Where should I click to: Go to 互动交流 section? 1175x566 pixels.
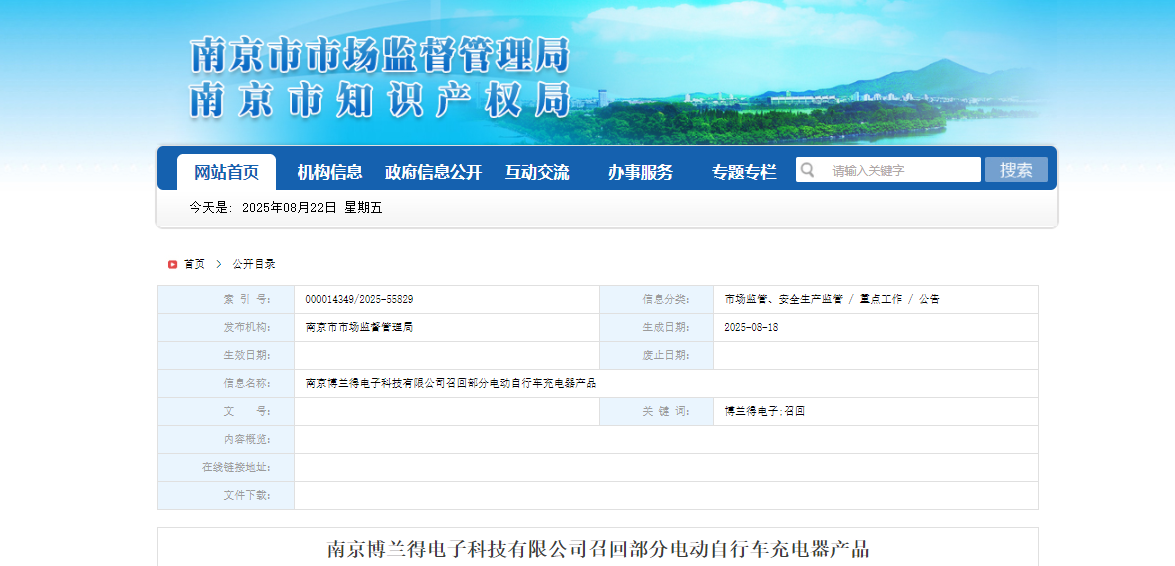pos(537,172)
